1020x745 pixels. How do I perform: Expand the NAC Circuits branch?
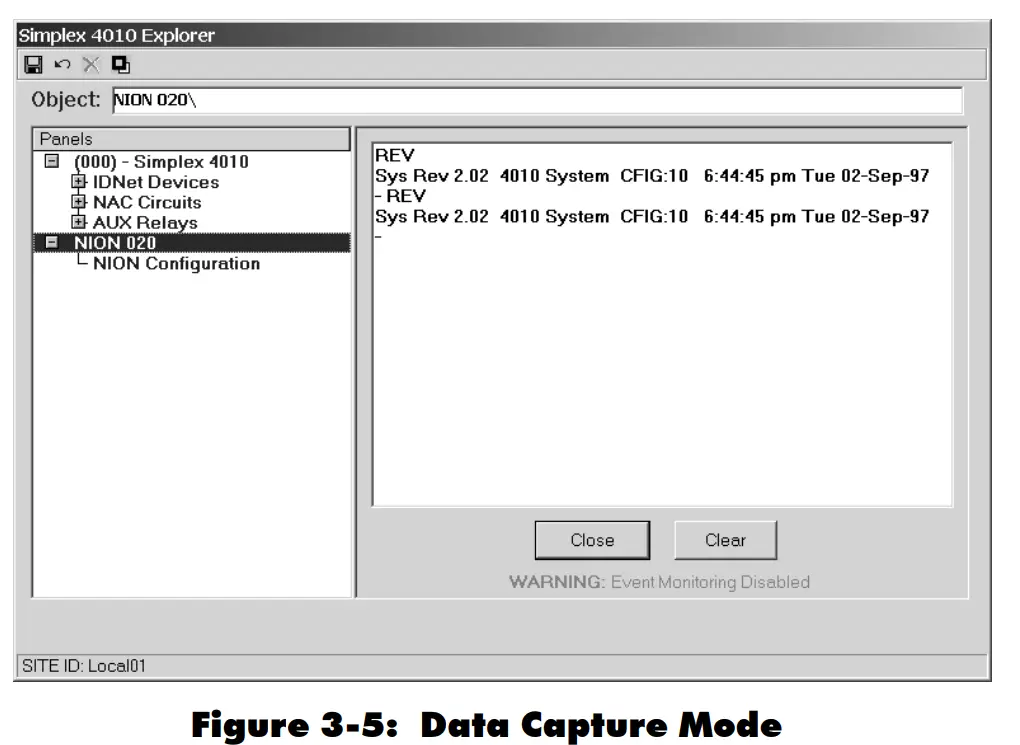(x=79, y=202)
